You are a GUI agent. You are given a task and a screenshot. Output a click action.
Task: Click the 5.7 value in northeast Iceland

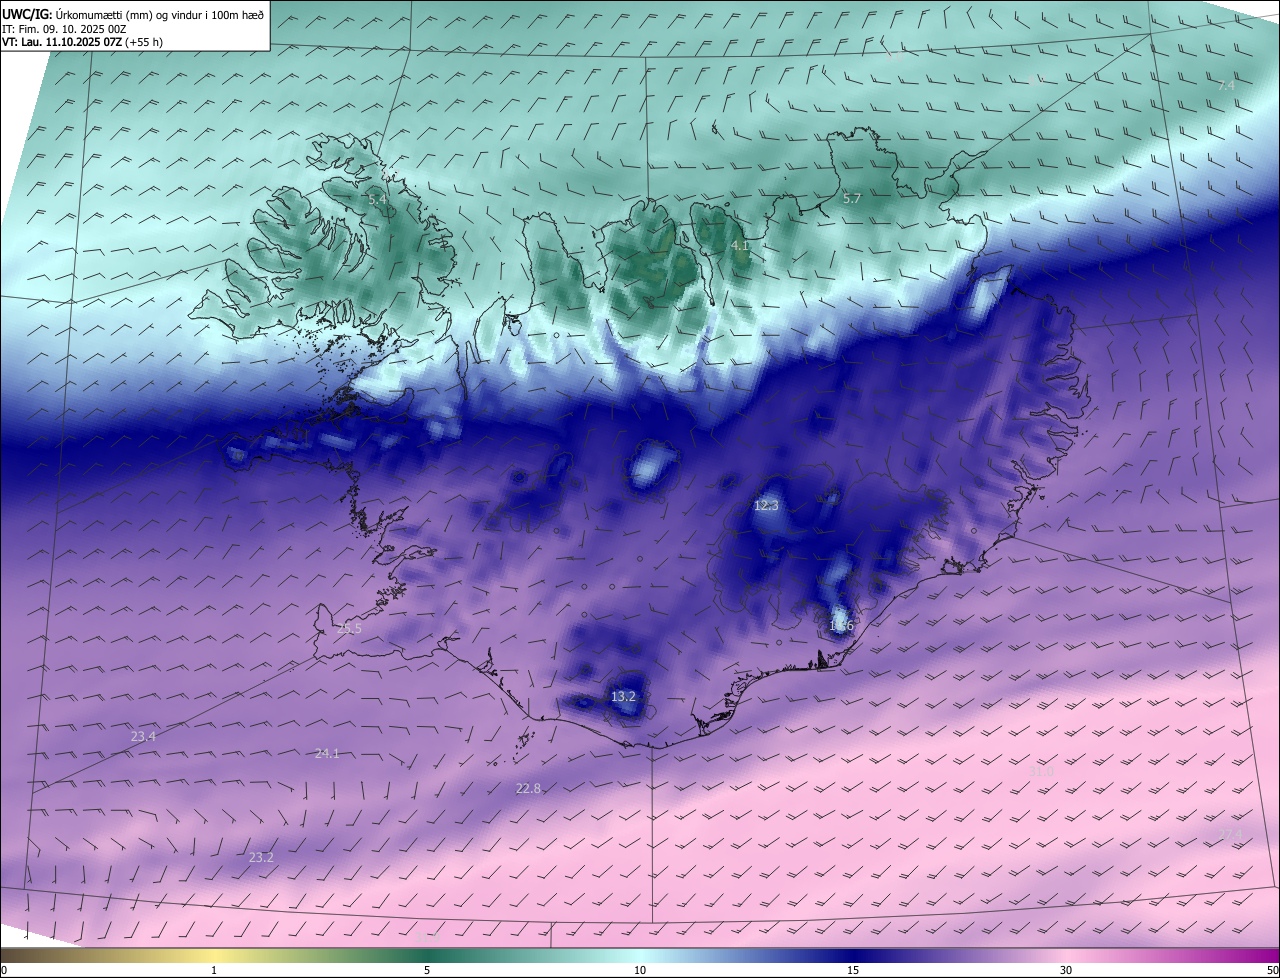pyautogui.click(x=852, y=199)
